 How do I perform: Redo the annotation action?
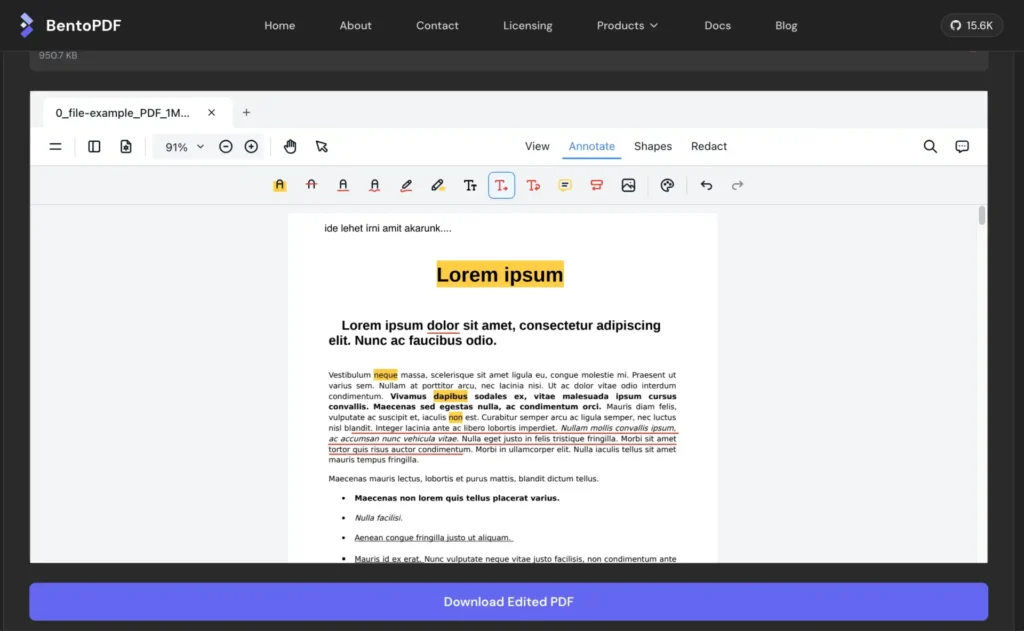pos(737,186)
